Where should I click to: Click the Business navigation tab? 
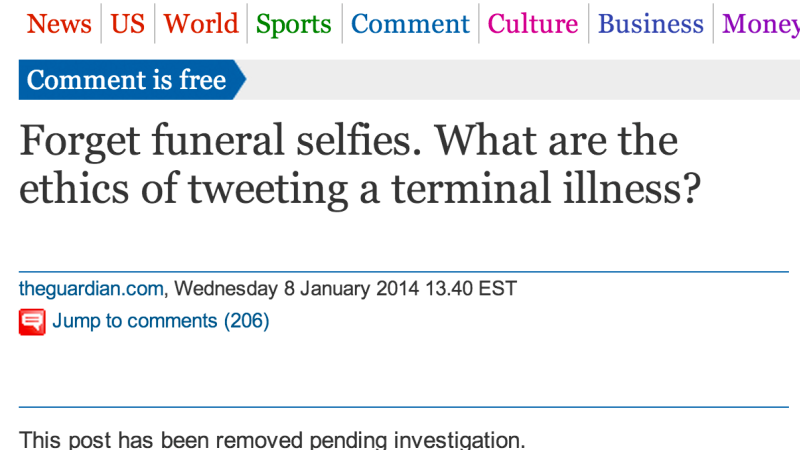(x=650, y=23)
